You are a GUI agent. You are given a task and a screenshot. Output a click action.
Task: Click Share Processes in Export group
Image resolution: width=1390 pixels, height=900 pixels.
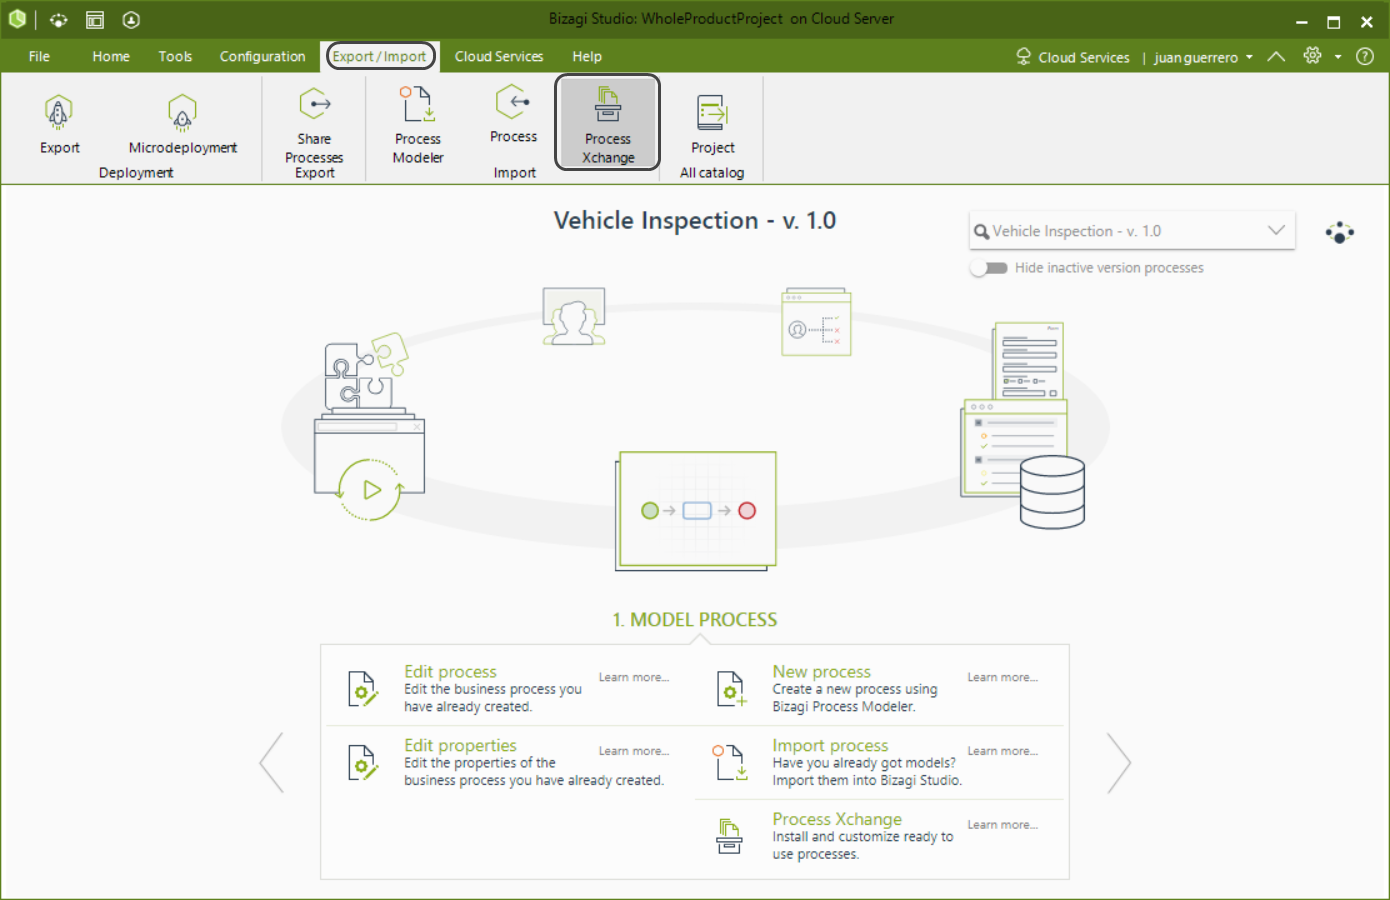coord(314,125)
